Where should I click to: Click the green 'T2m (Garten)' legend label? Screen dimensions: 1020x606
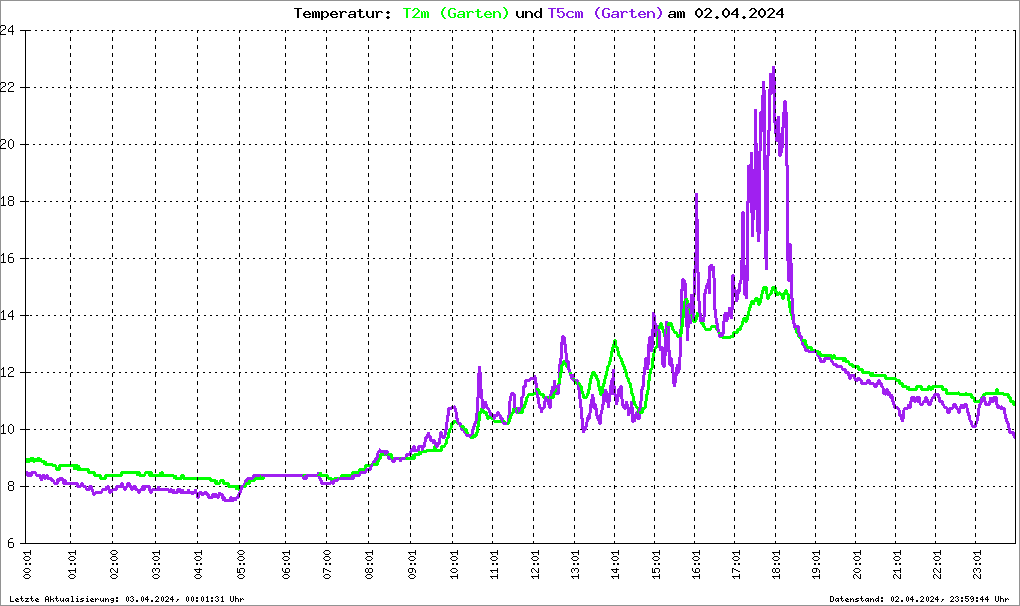[x=456, y=13]
